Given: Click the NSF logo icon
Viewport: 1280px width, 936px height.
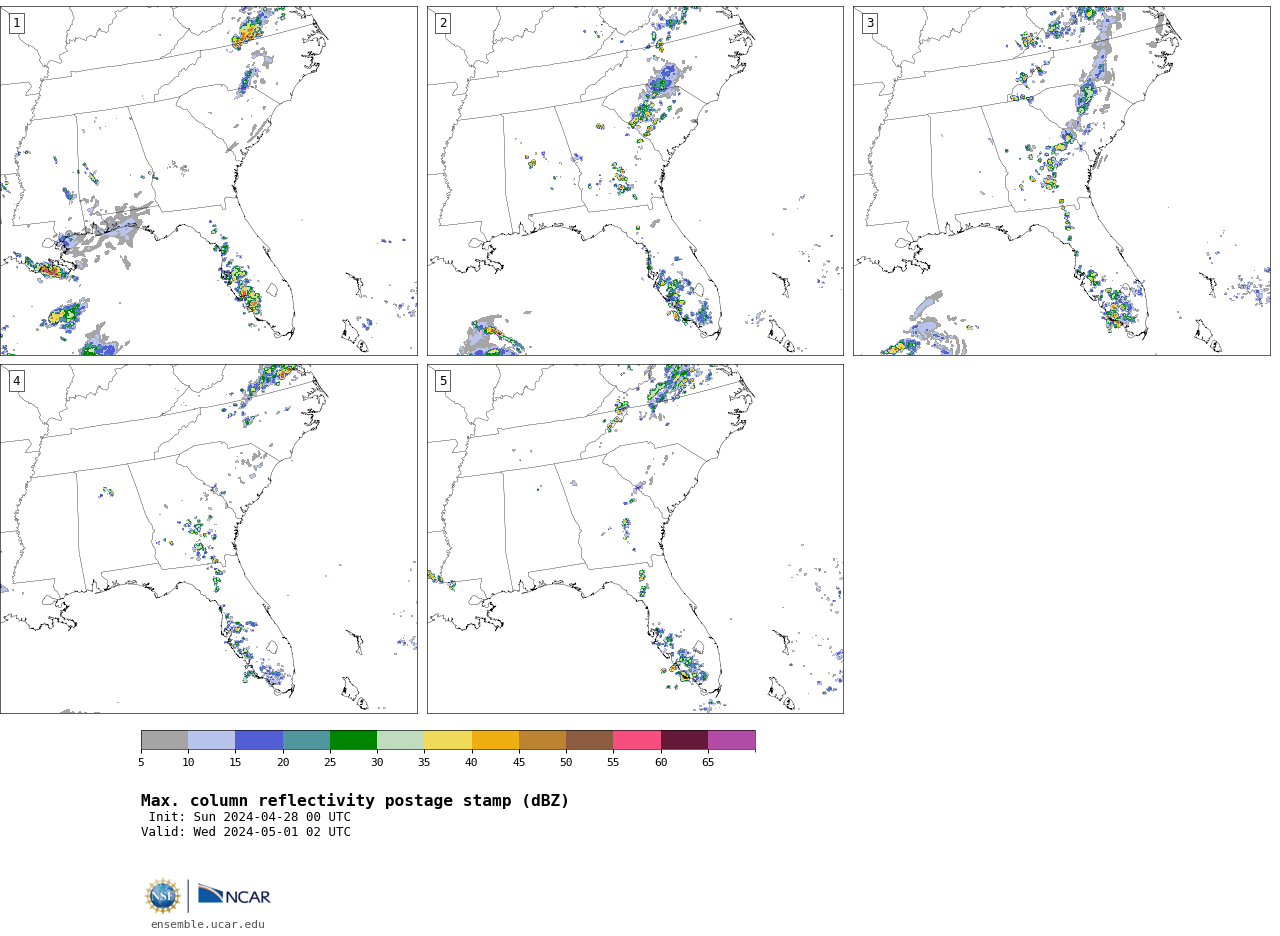Looking at the screenshot, I should (163, 896).
